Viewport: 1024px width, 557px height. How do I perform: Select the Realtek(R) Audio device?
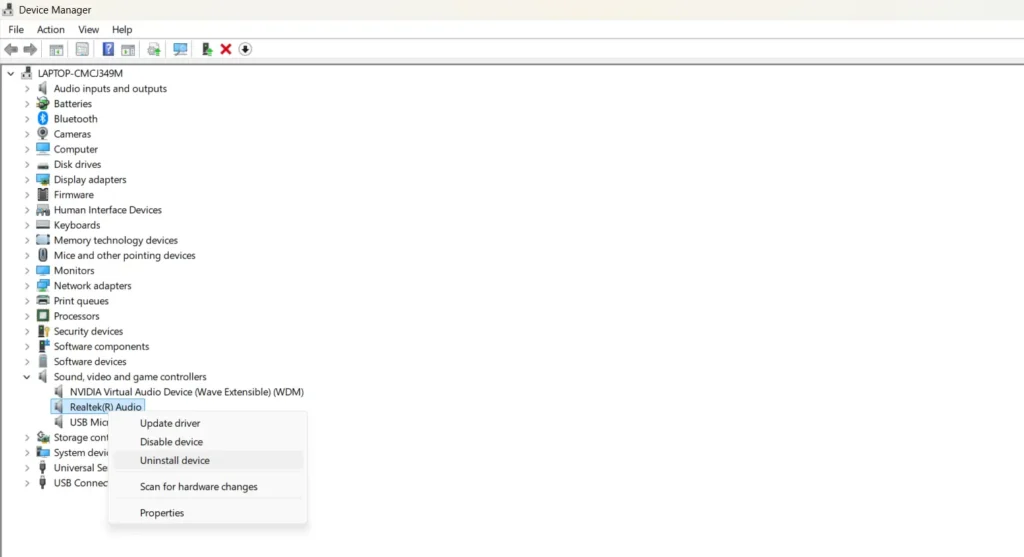[105, 407]
